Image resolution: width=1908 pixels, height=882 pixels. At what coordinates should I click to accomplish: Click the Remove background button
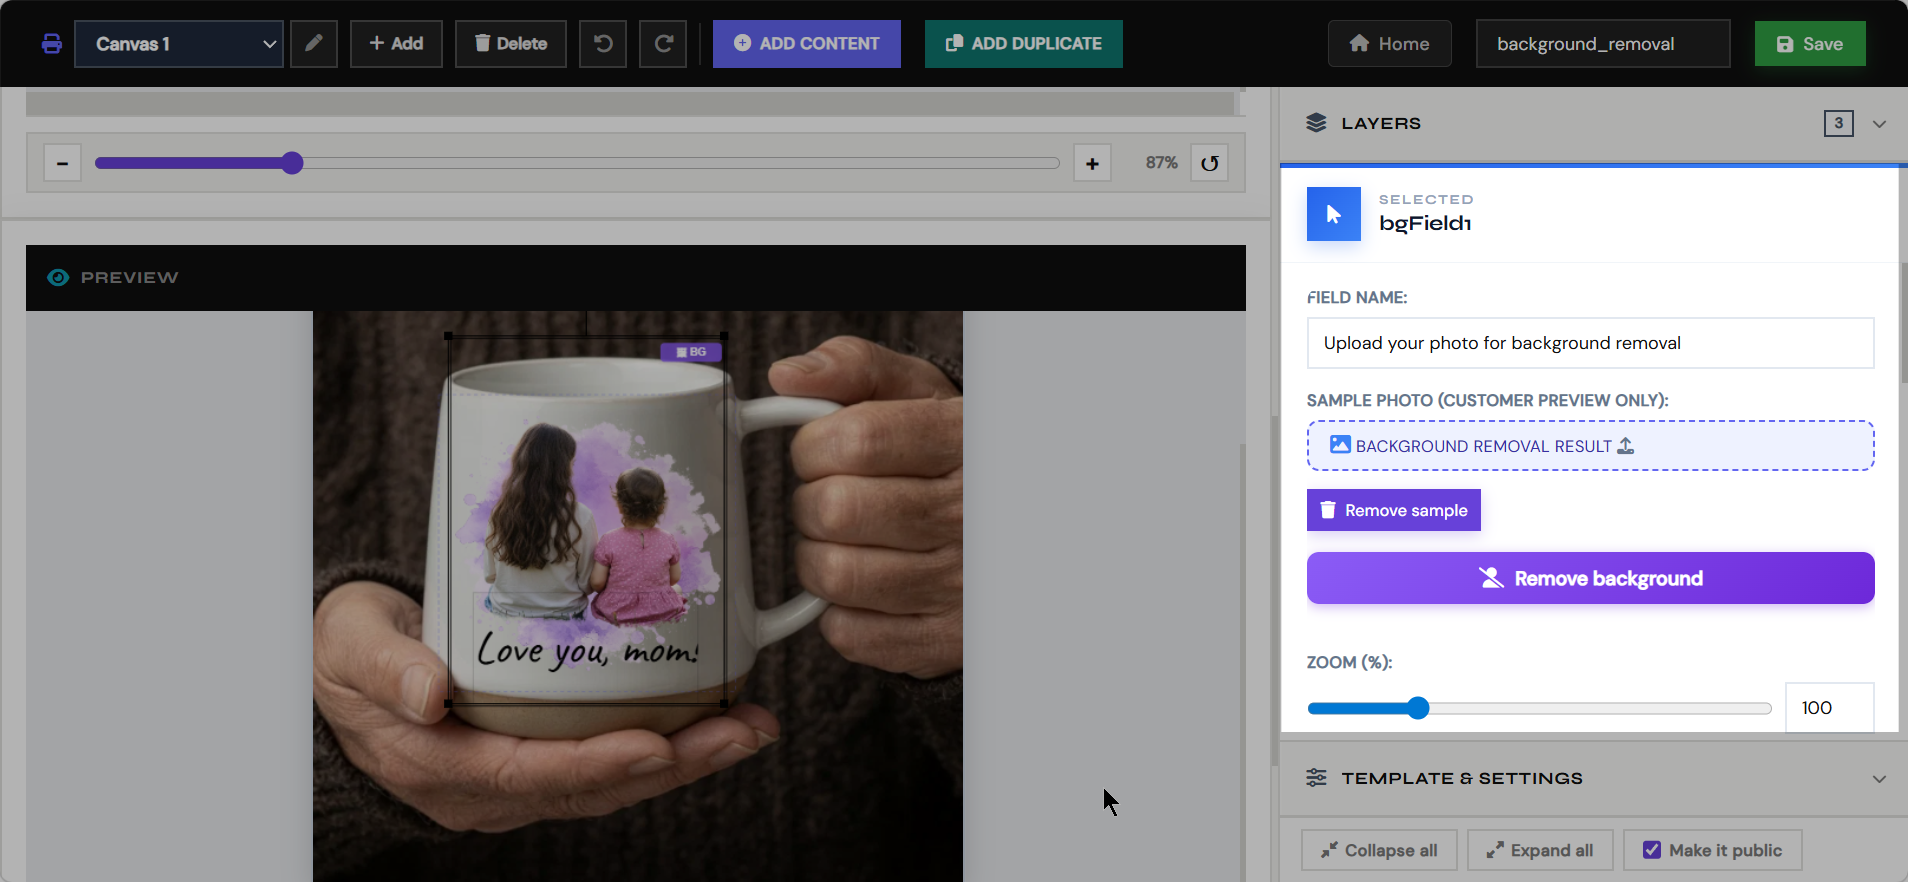[x=1590, y=578]
